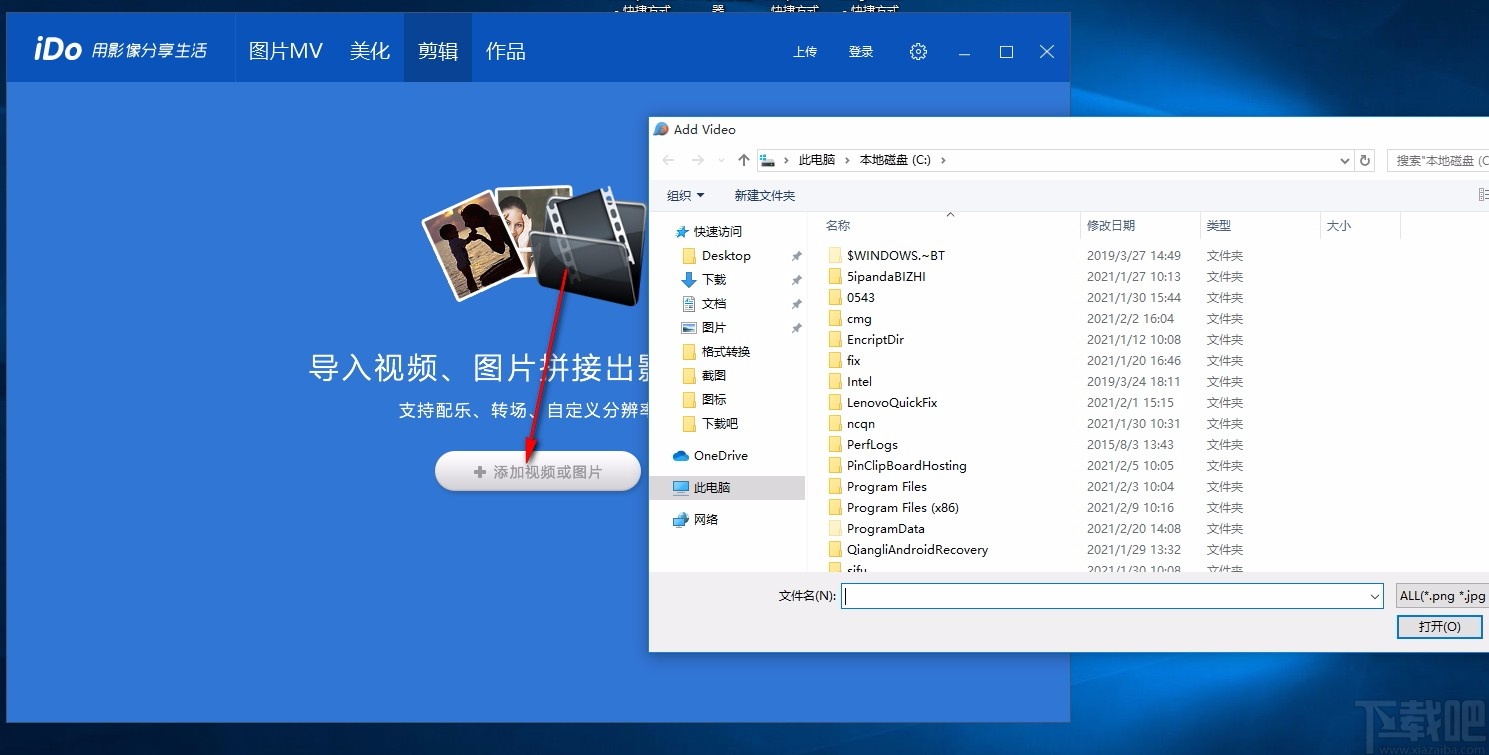Screen dimensions: 1489x755
Task: Expand 本地磁盘 (C:) breadcrumb chevron
Action: point(943,160)
